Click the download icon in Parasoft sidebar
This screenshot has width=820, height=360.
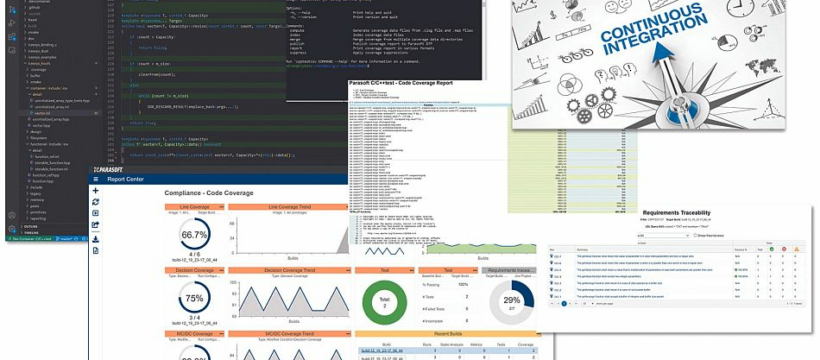click(x=96, y=239)
